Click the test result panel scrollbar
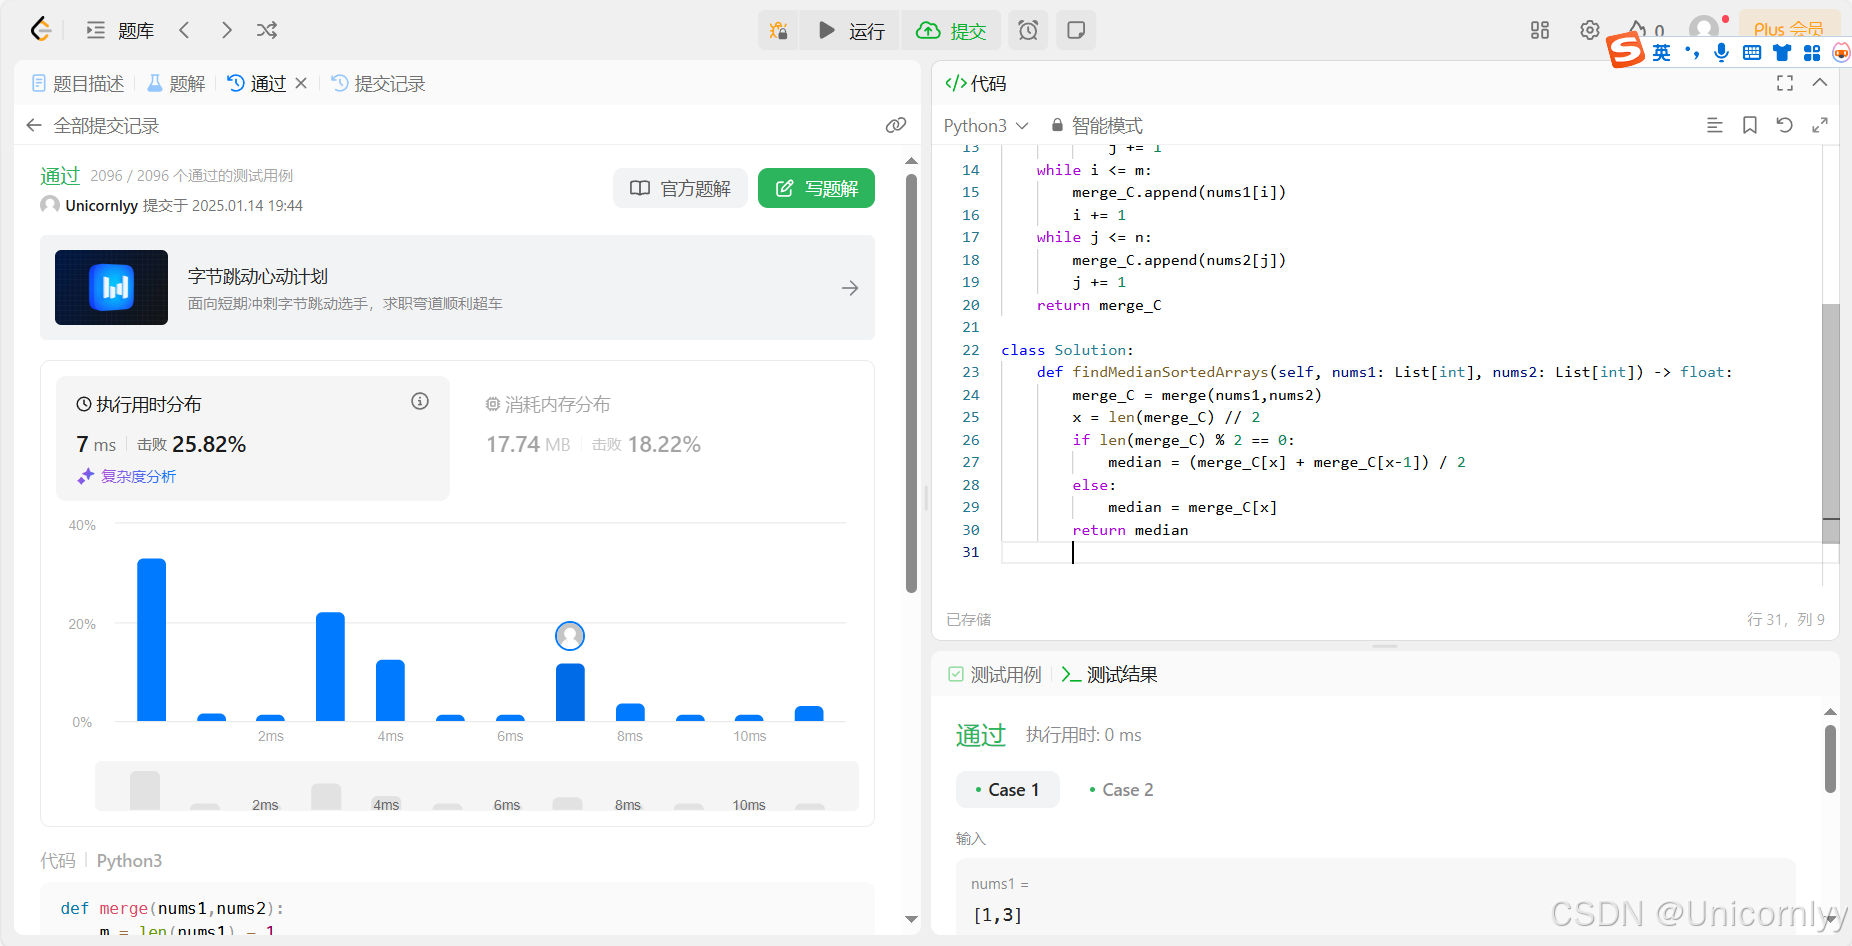Image resolution: width=1852 pixels, height=946 pixels. point(1830,760)
